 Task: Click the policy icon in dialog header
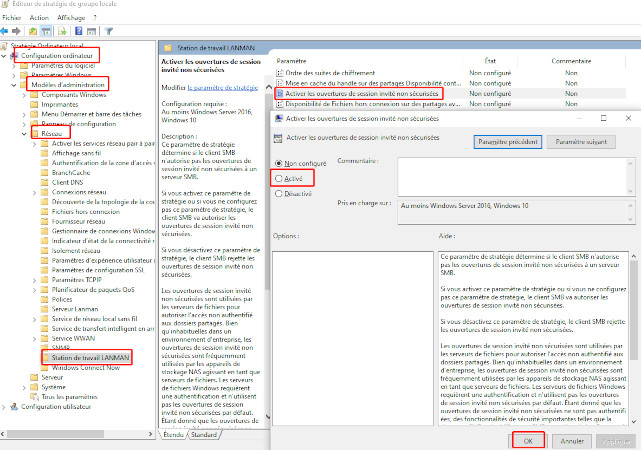coord(278,138)
